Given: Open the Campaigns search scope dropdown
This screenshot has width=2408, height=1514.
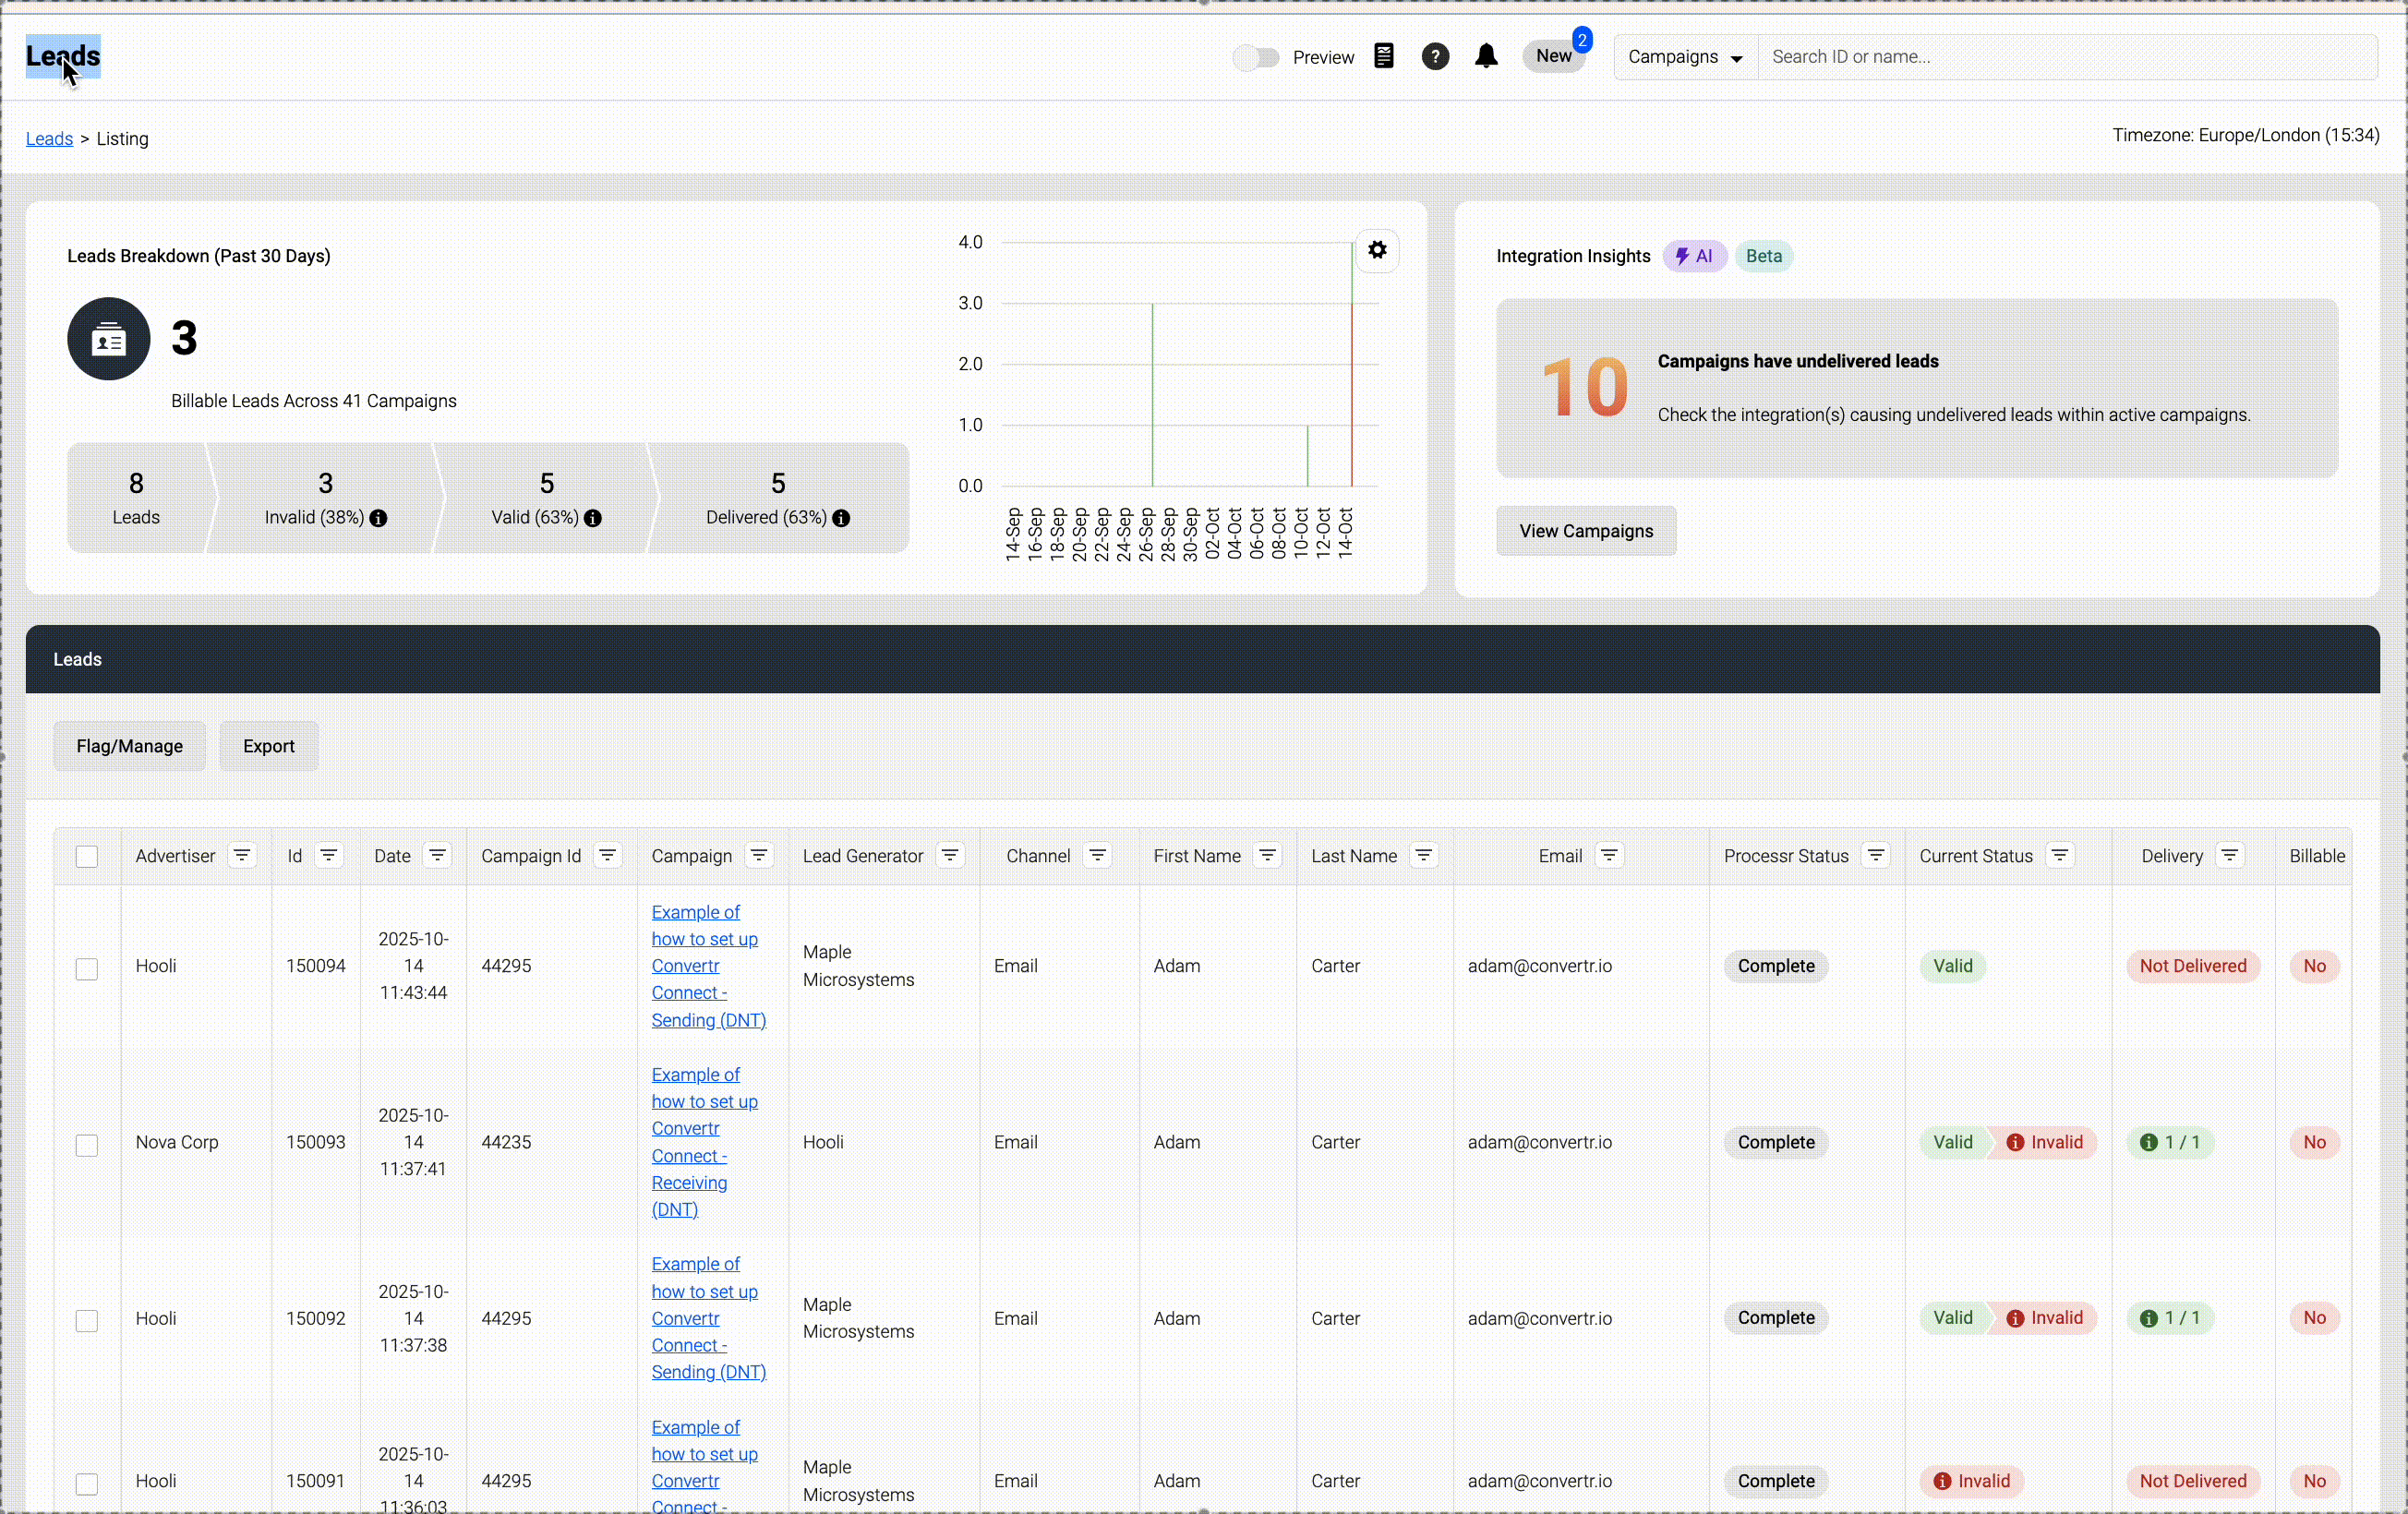Looking at the screenshot, I should (x=1685, y=57).
